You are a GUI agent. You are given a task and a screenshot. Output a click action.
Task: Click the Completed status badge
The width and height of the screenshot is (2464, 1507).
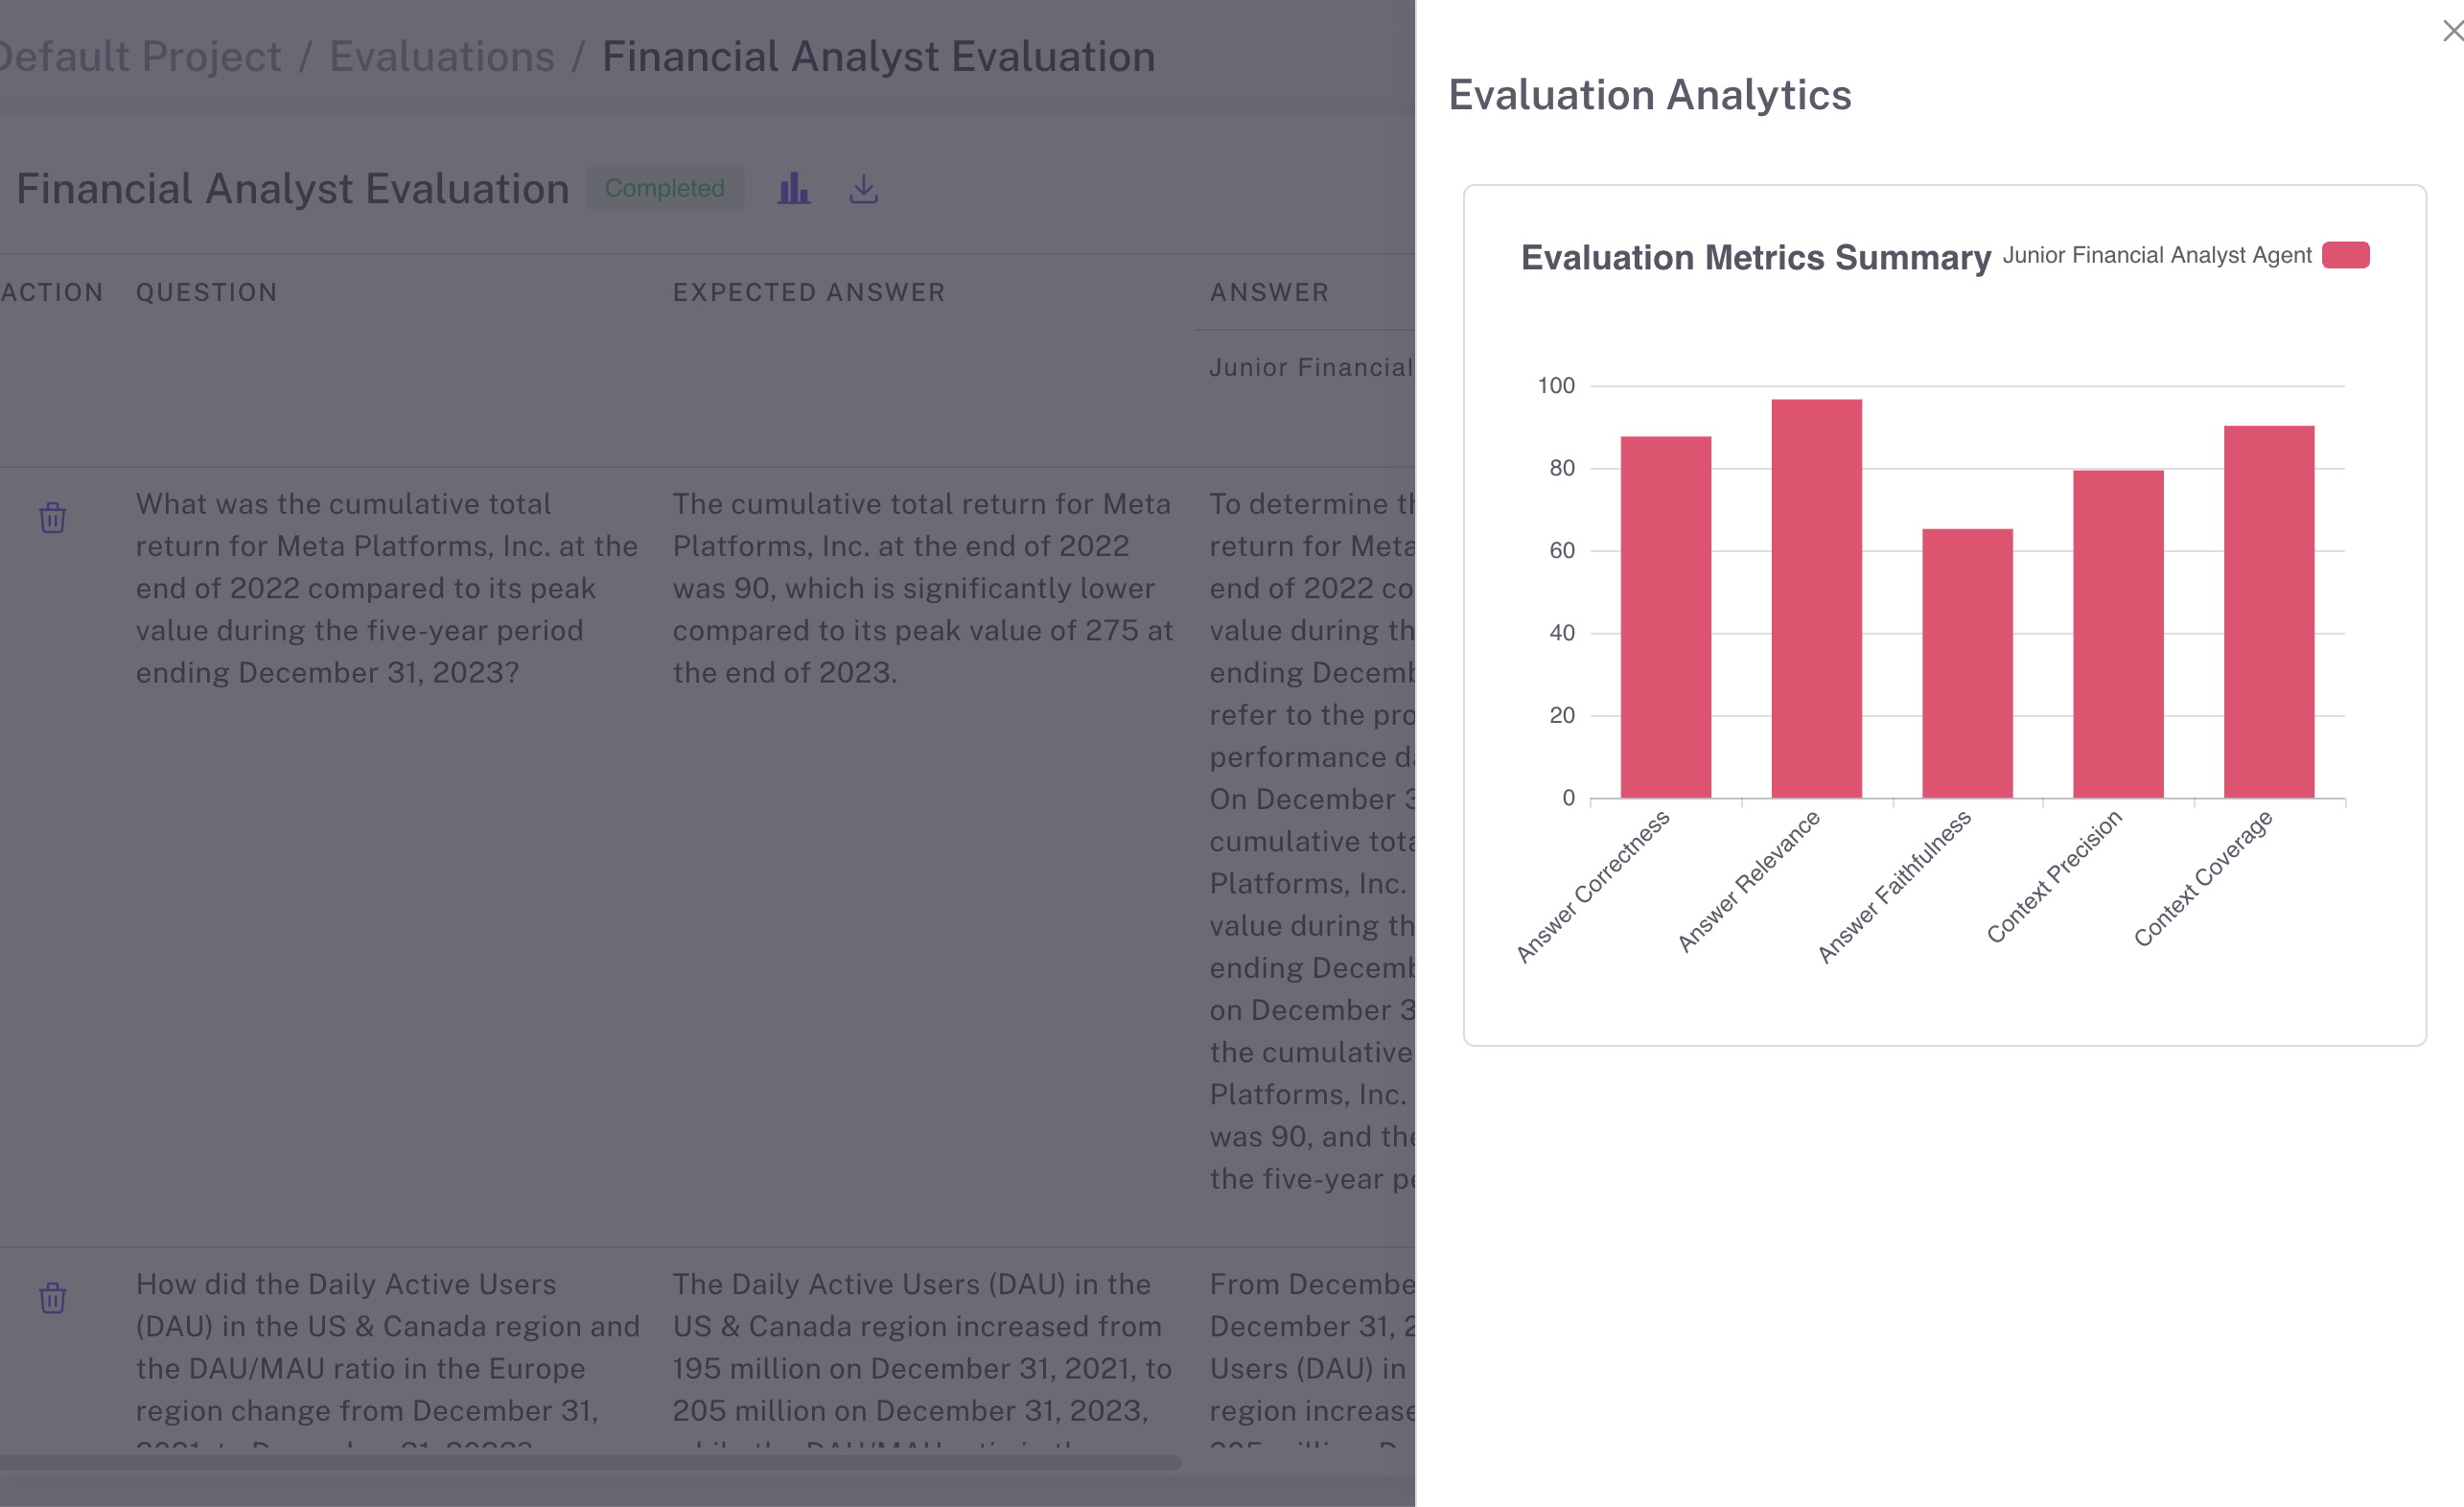(664, 188)
